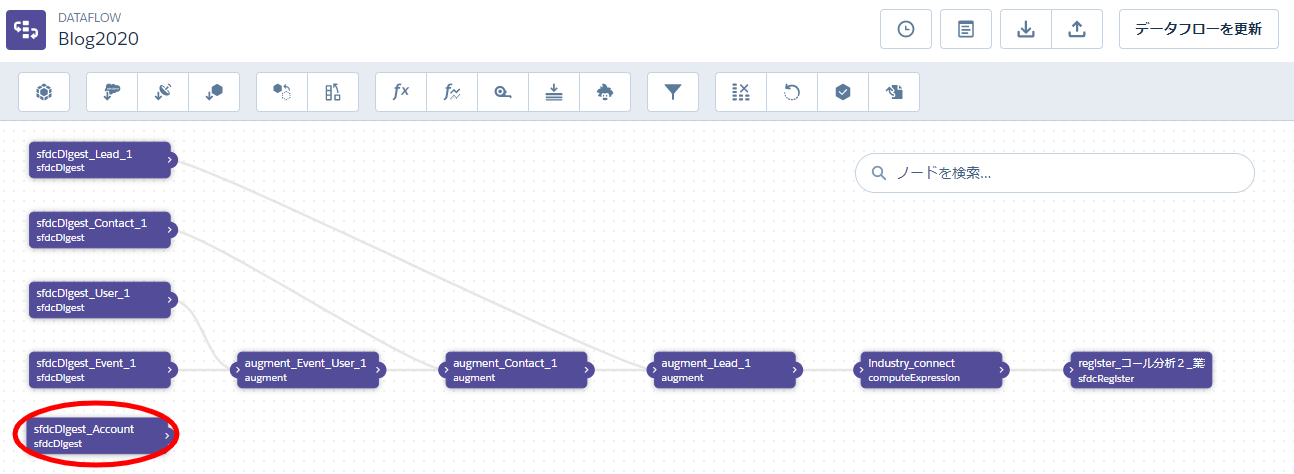Expand arrow on sfdcDigest_Account node

[167, 436]
